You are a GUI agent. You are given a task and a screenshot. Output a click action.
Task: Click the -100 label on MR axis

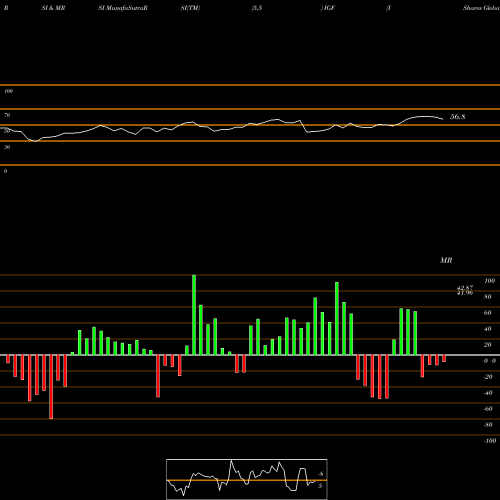point(489,441)
